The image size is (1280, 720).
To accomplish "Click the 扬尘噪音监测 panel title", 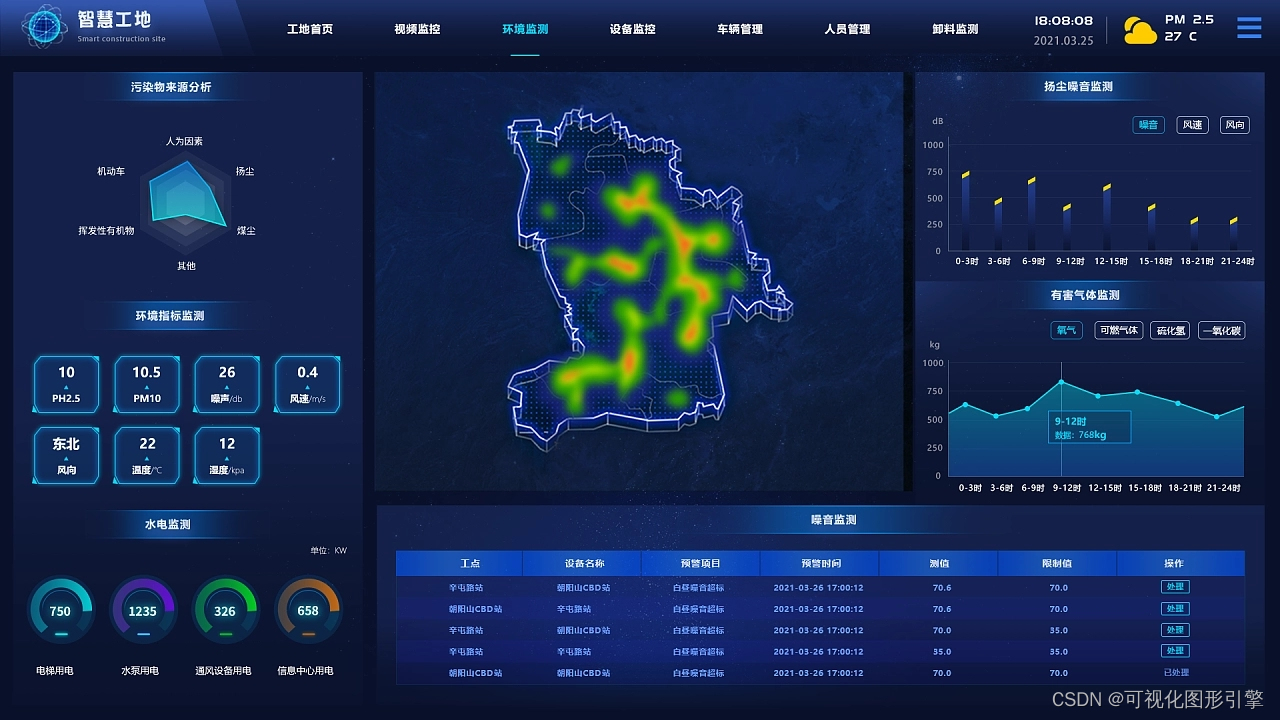I will click(x=1078, y=87).
